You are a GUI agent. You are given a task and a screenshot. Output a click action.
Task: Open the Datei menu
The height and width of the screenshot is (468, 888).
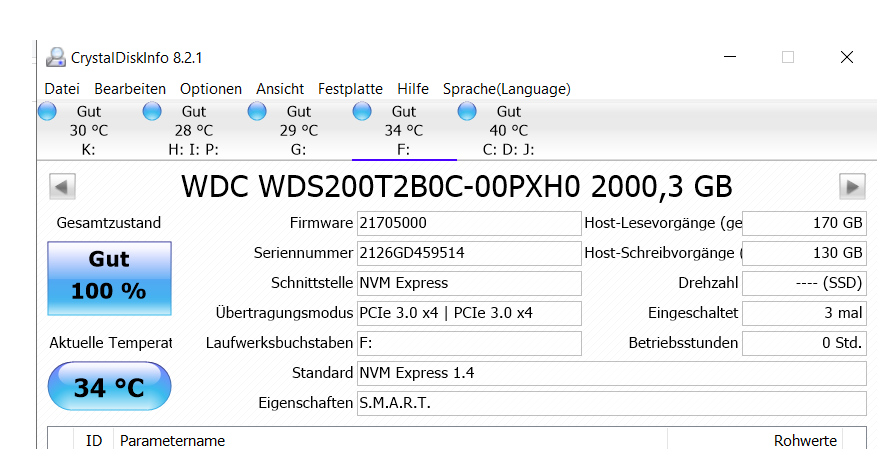[62, 89]
